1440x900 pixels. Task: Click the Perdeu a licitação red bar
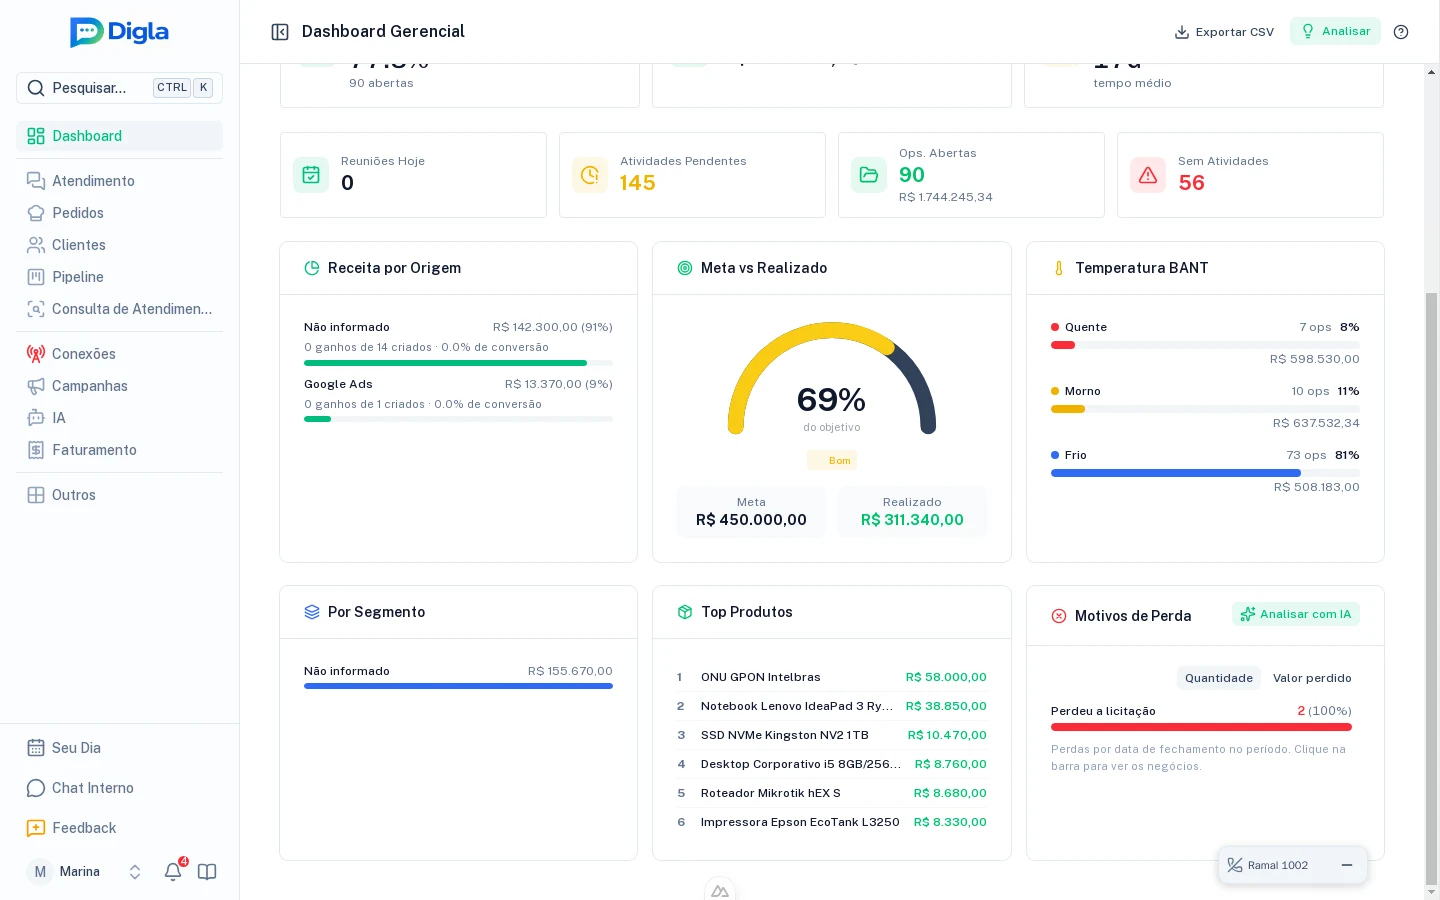(x=1201, y=727)
